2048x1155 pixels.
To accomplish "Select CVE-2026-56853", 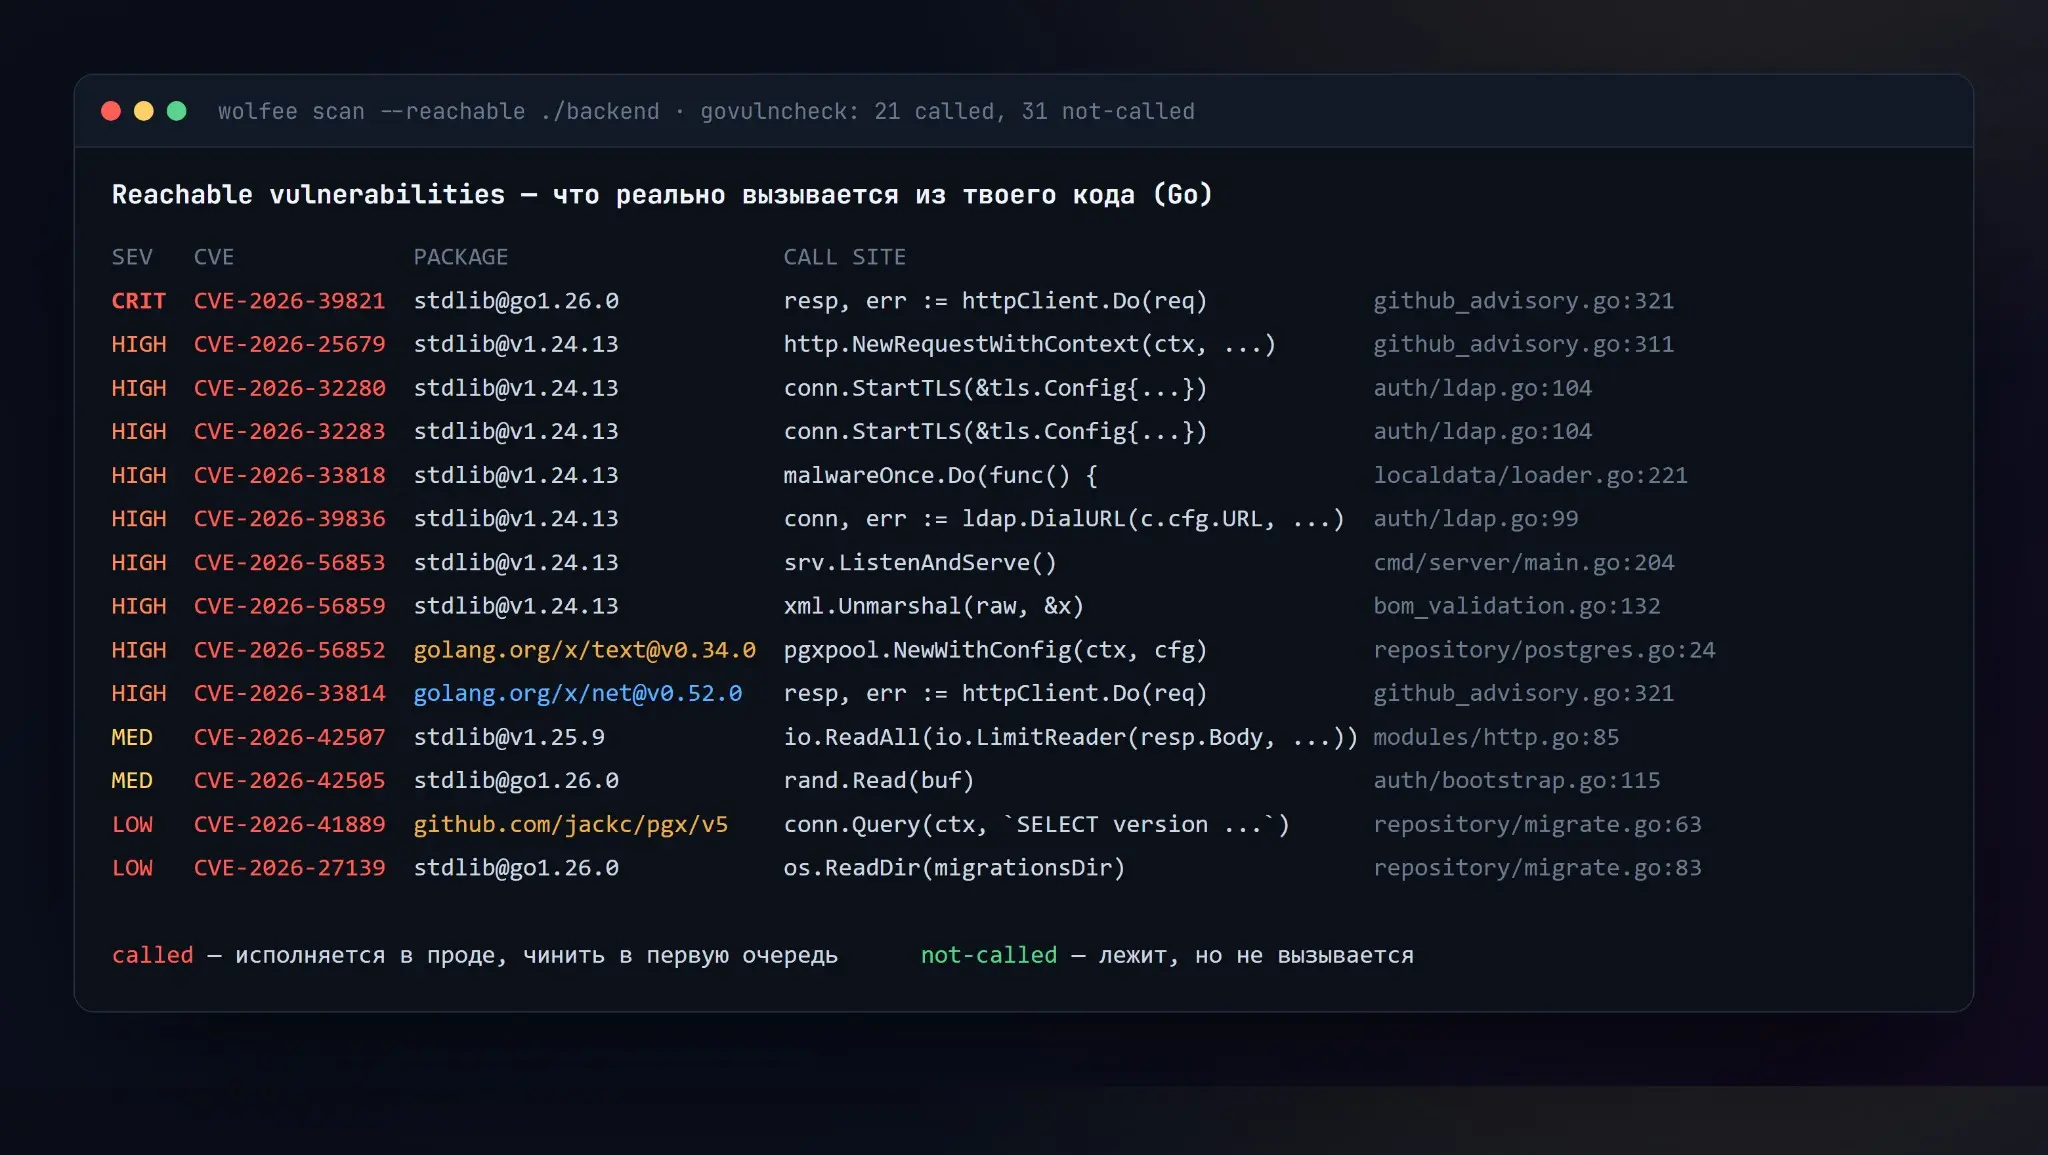I will point(290,562).
